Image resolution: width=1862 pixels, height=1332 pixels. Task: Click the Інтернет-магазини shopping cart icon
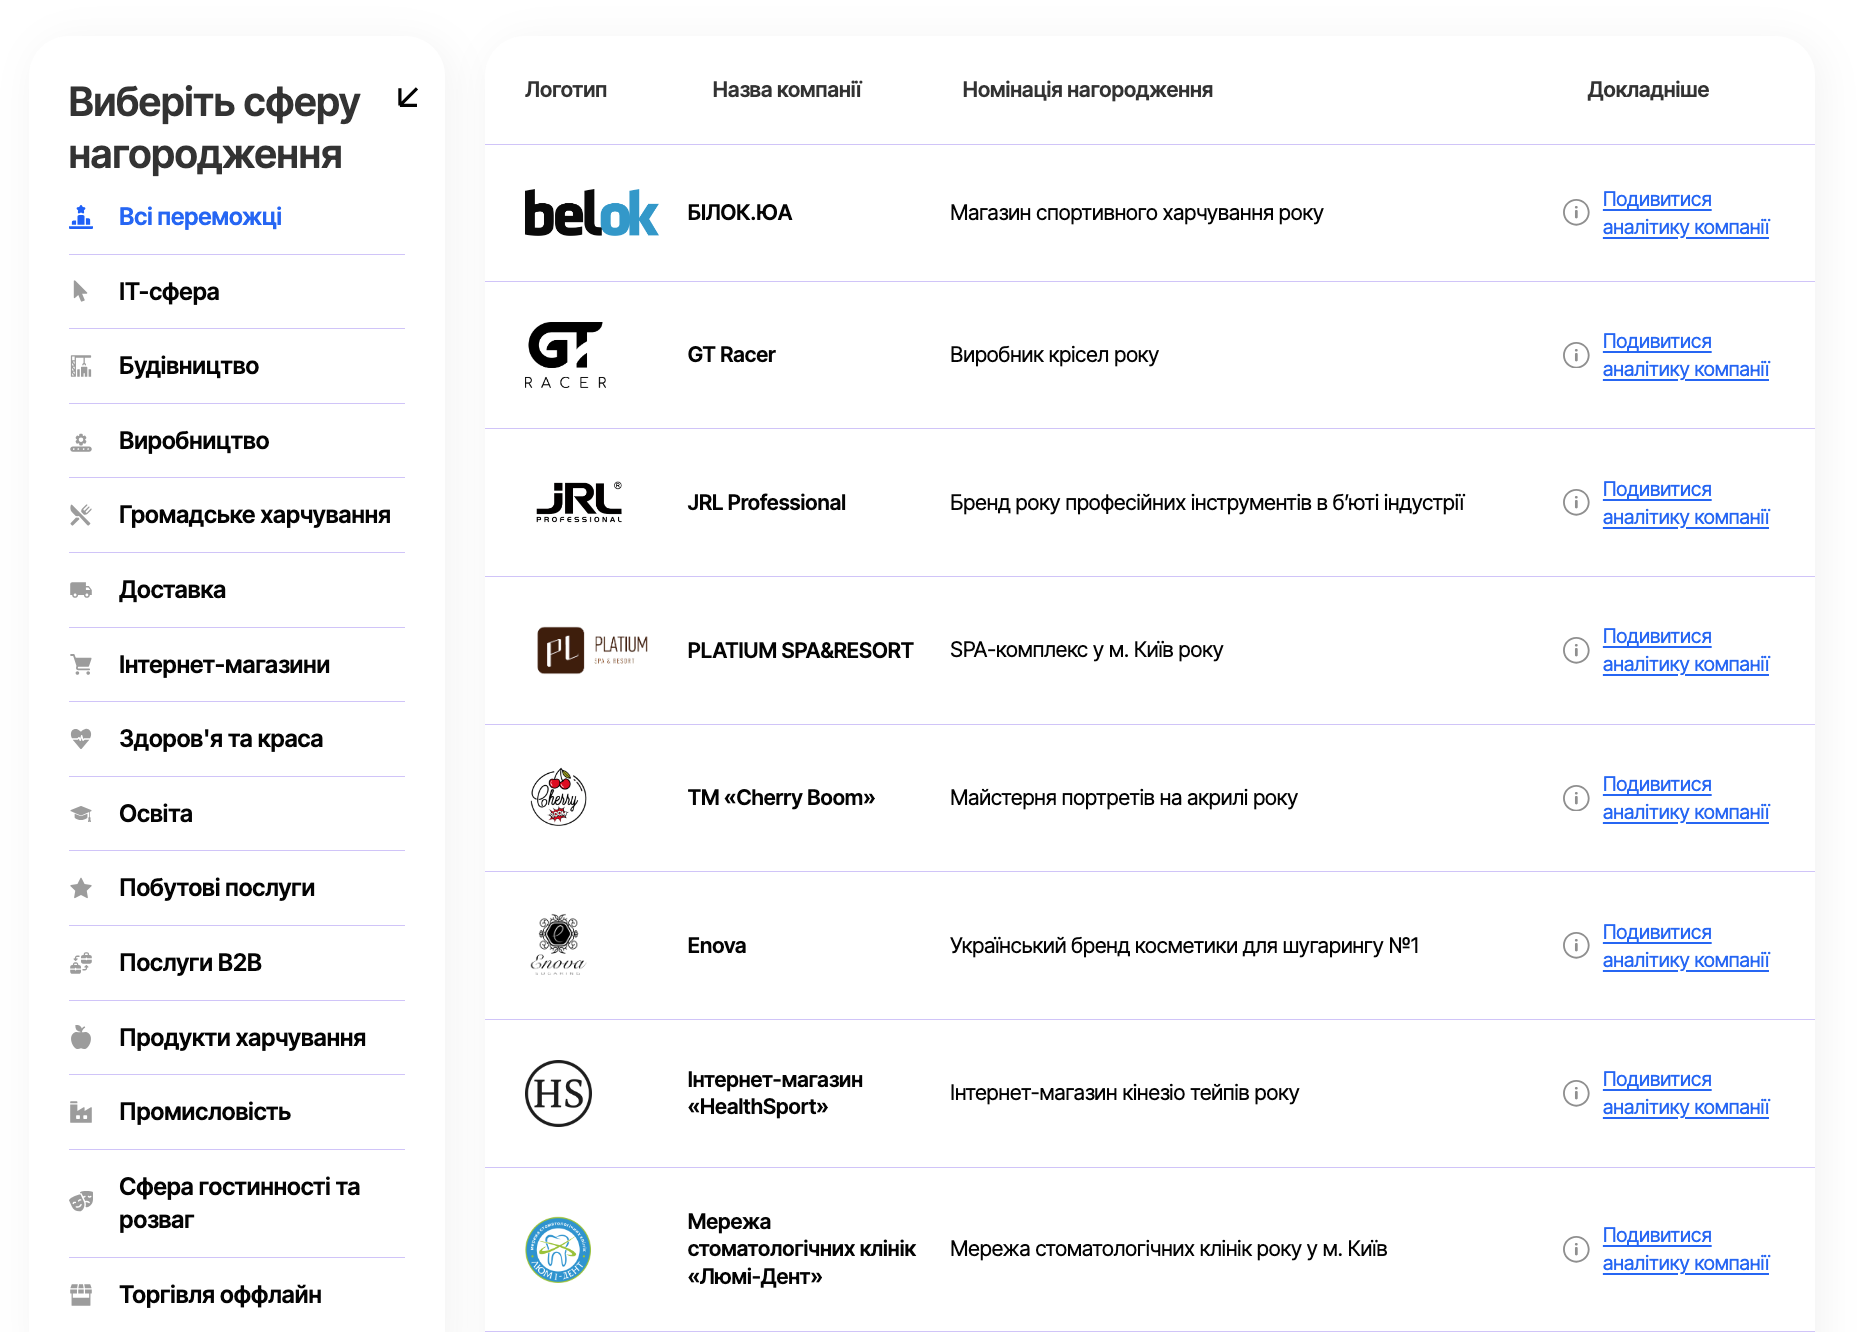pos(81,665)
